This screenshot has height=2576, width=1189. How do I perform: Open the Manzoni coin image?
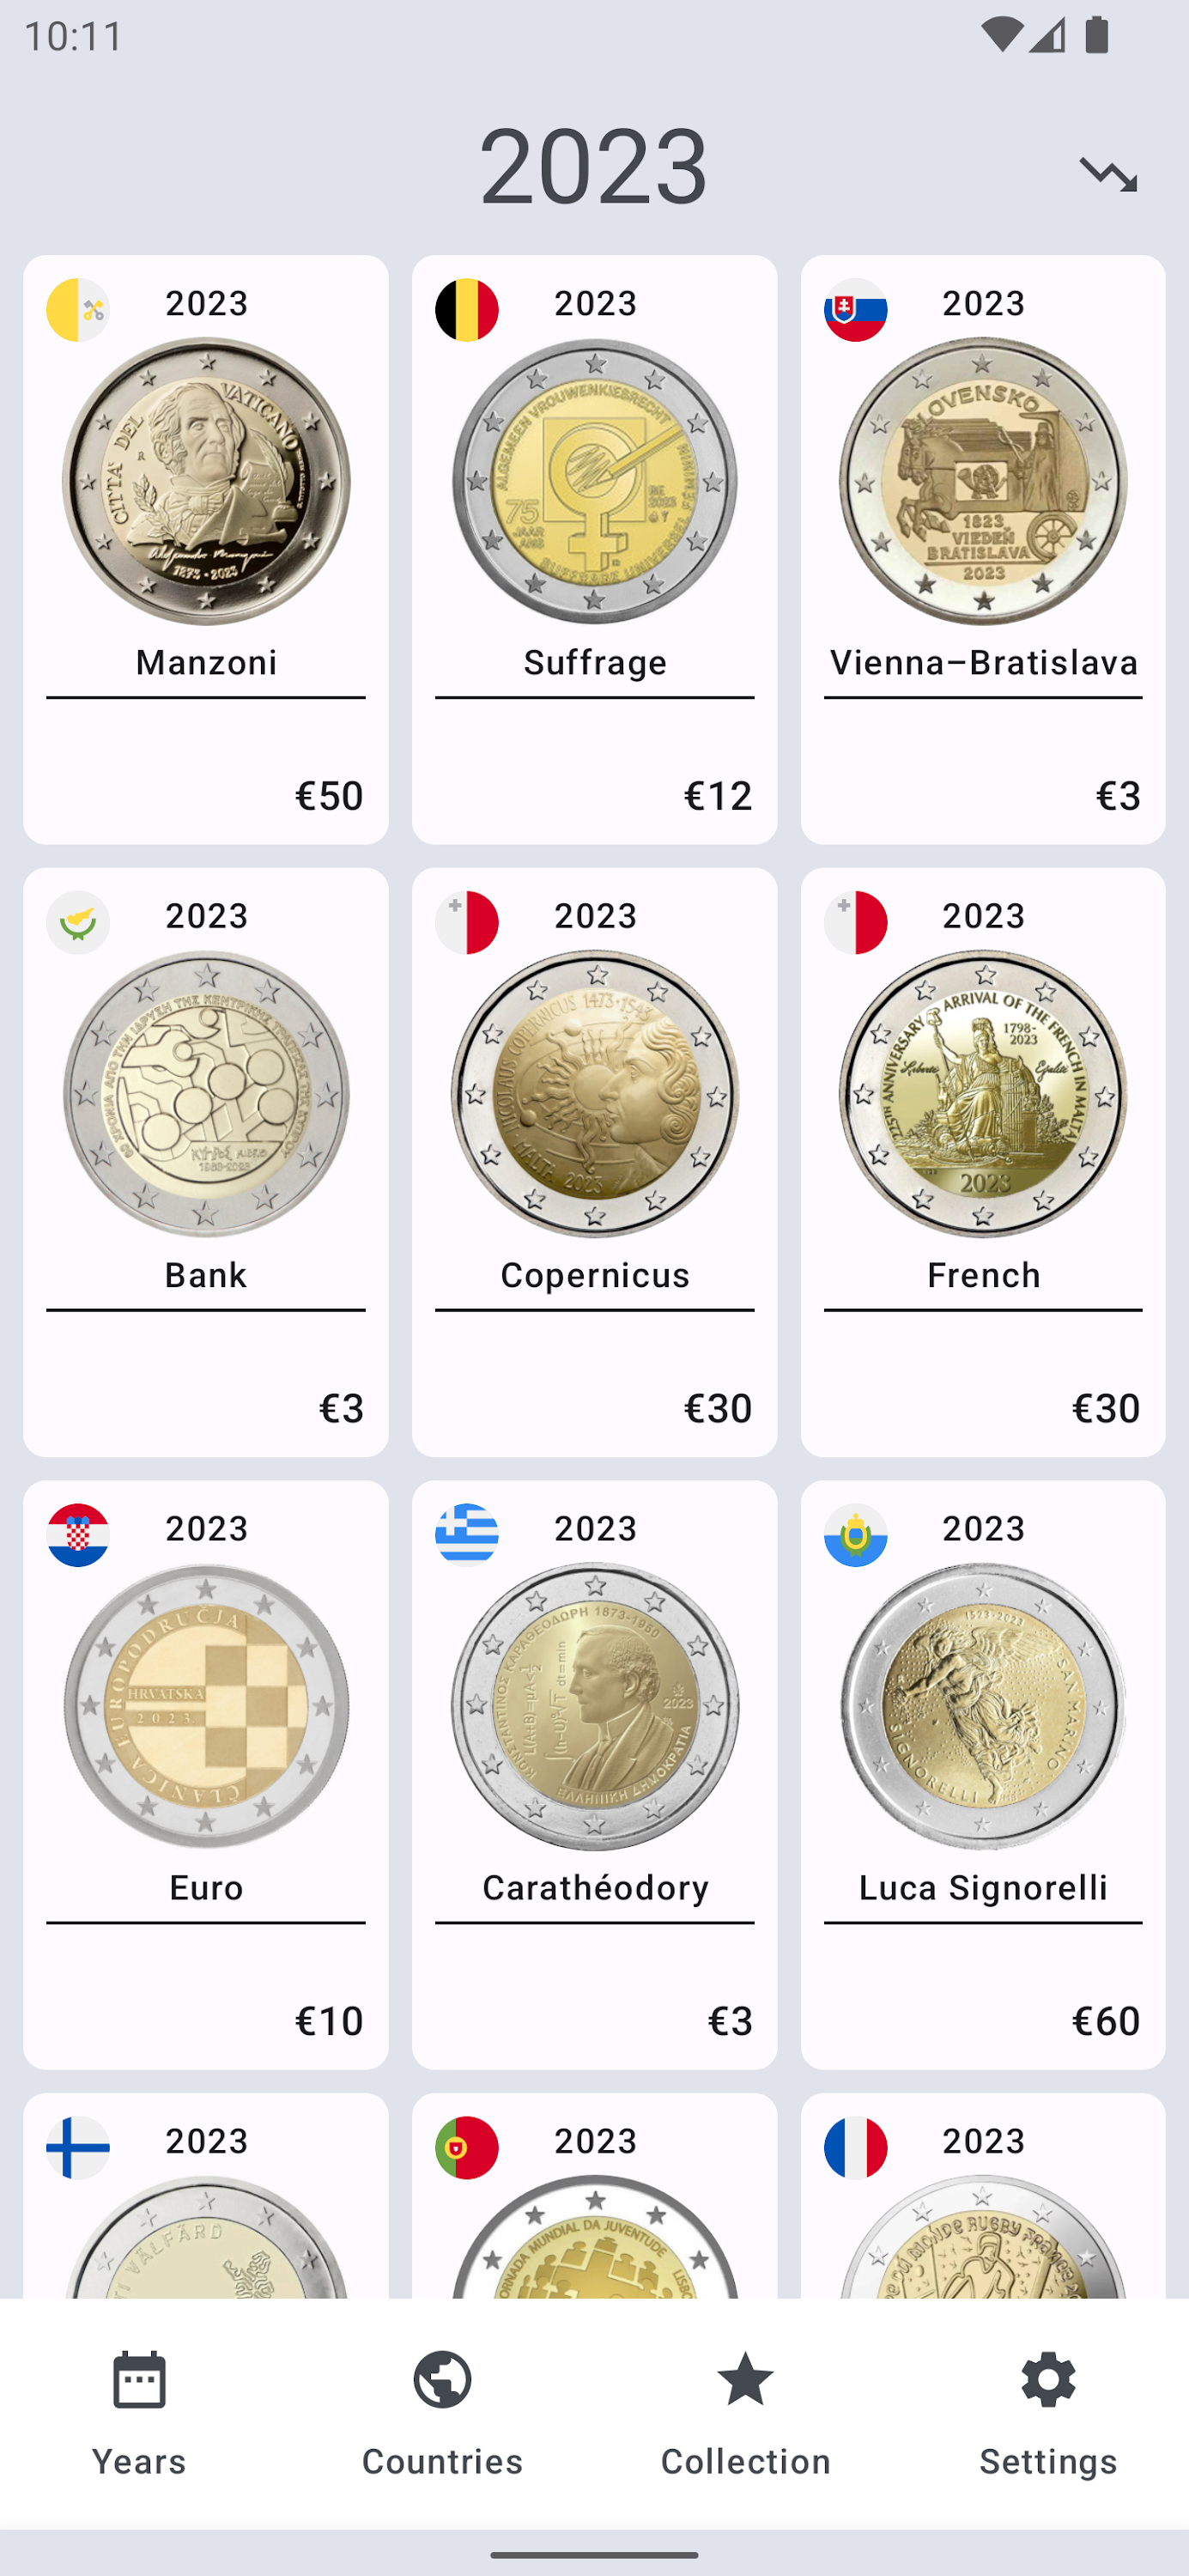[x=206, y=482]
